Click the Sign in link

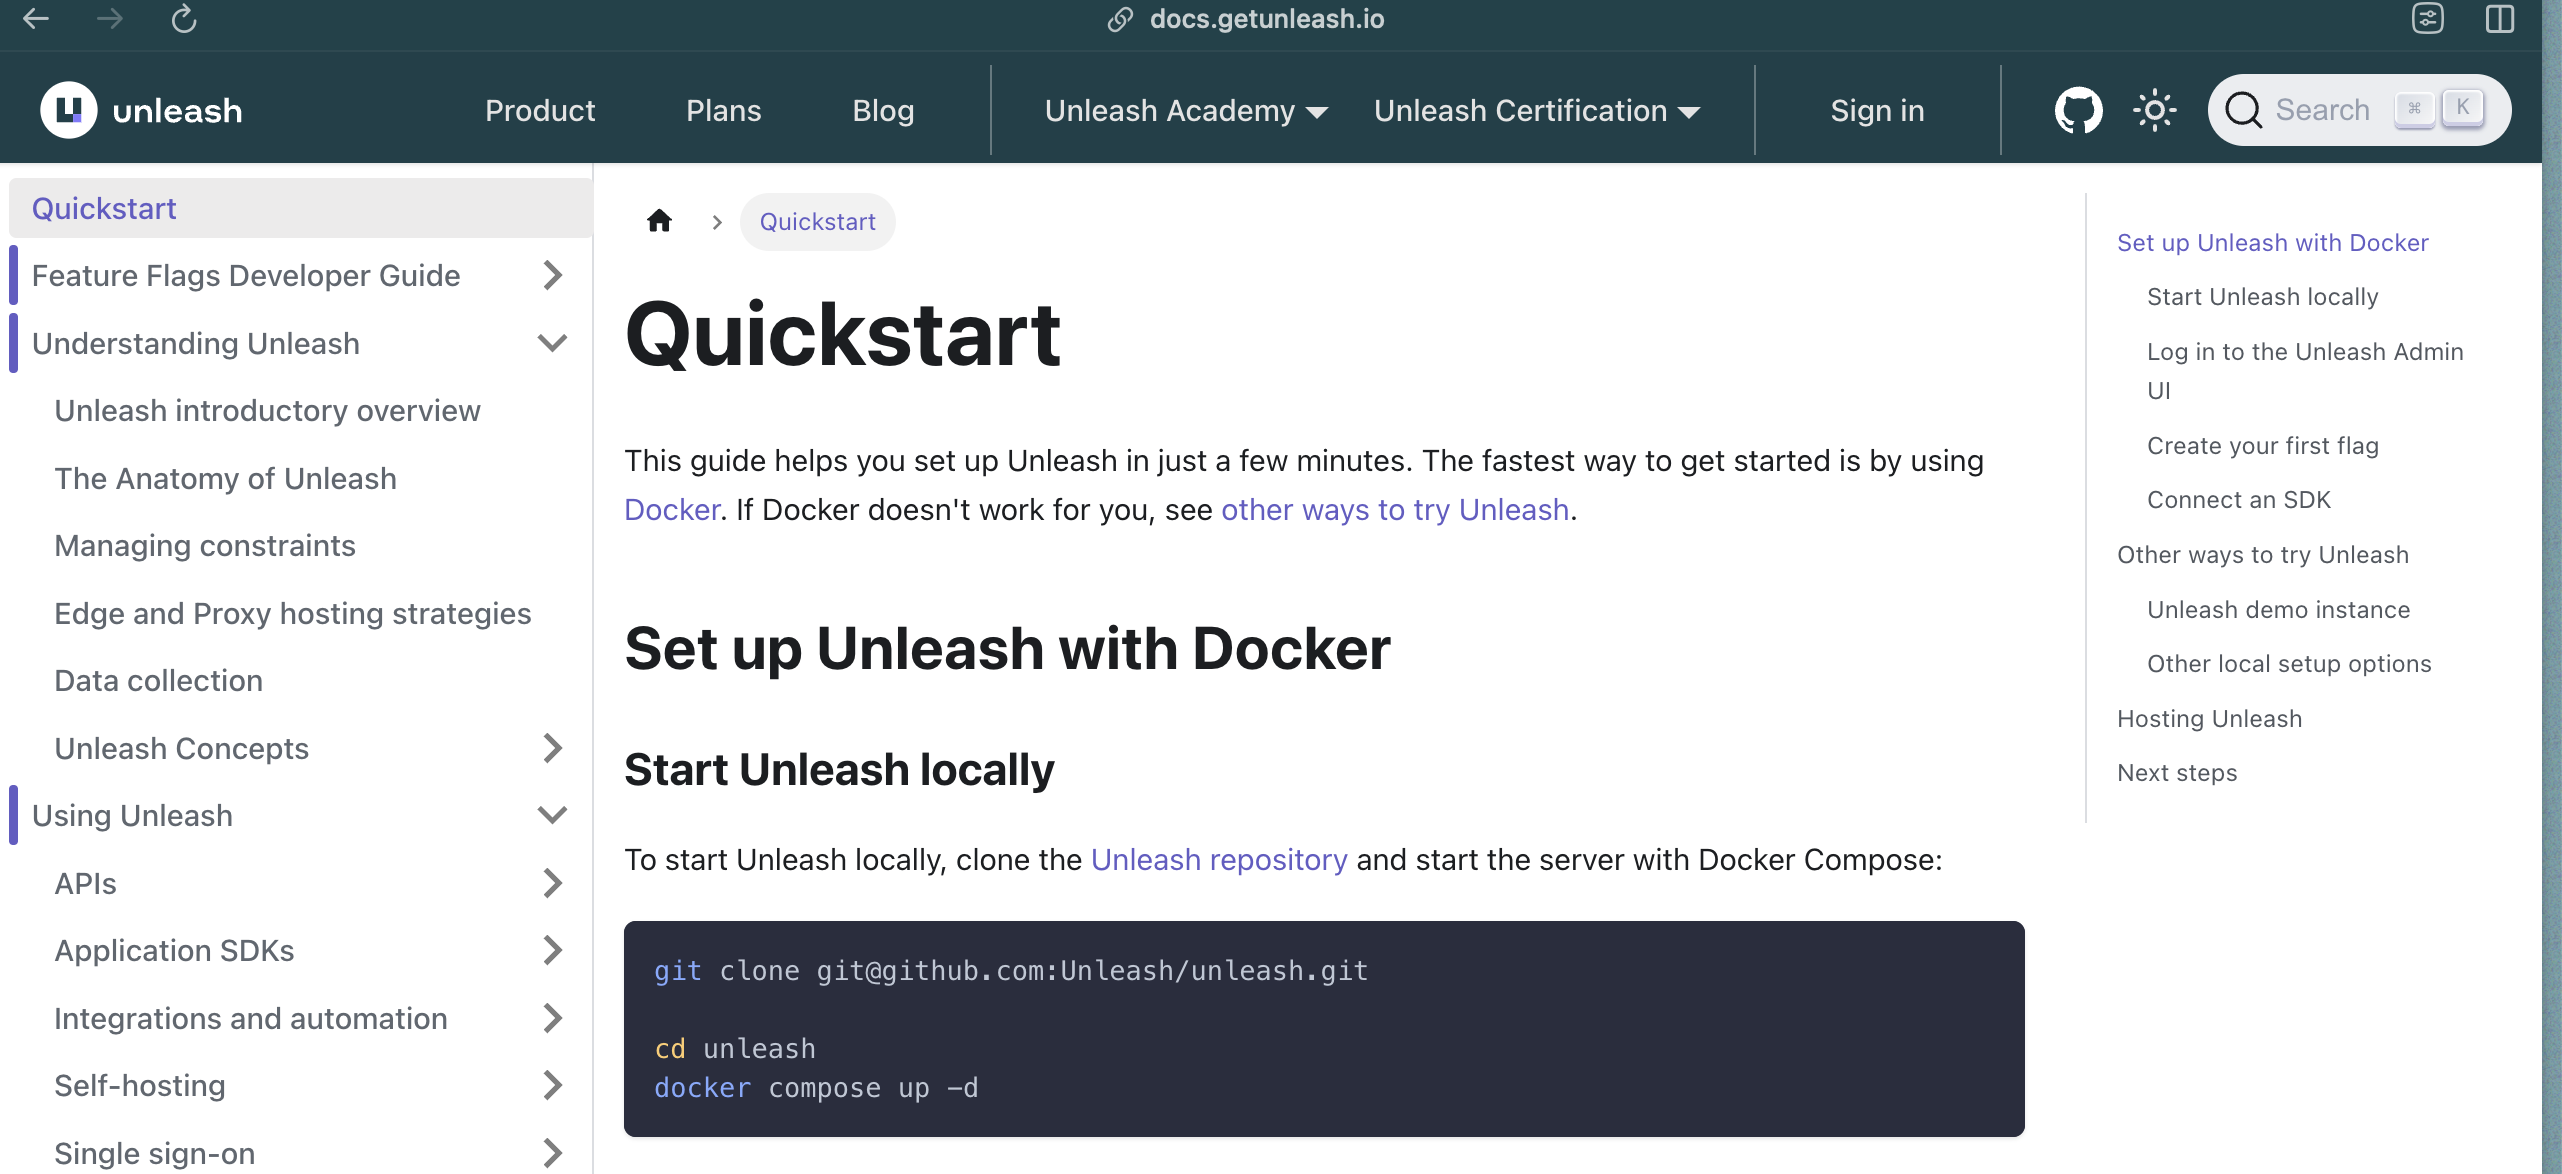(x=1876, y=110)
